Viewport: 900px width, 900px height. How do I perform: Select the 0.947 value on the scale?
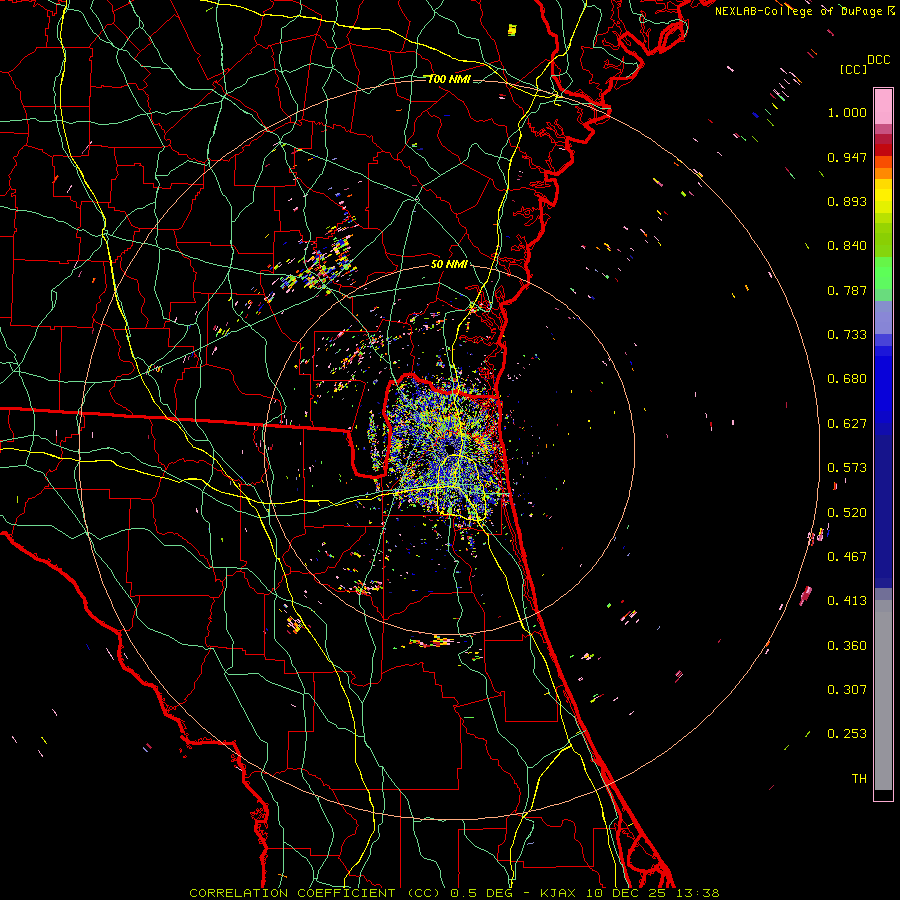[x=847, y=157]
